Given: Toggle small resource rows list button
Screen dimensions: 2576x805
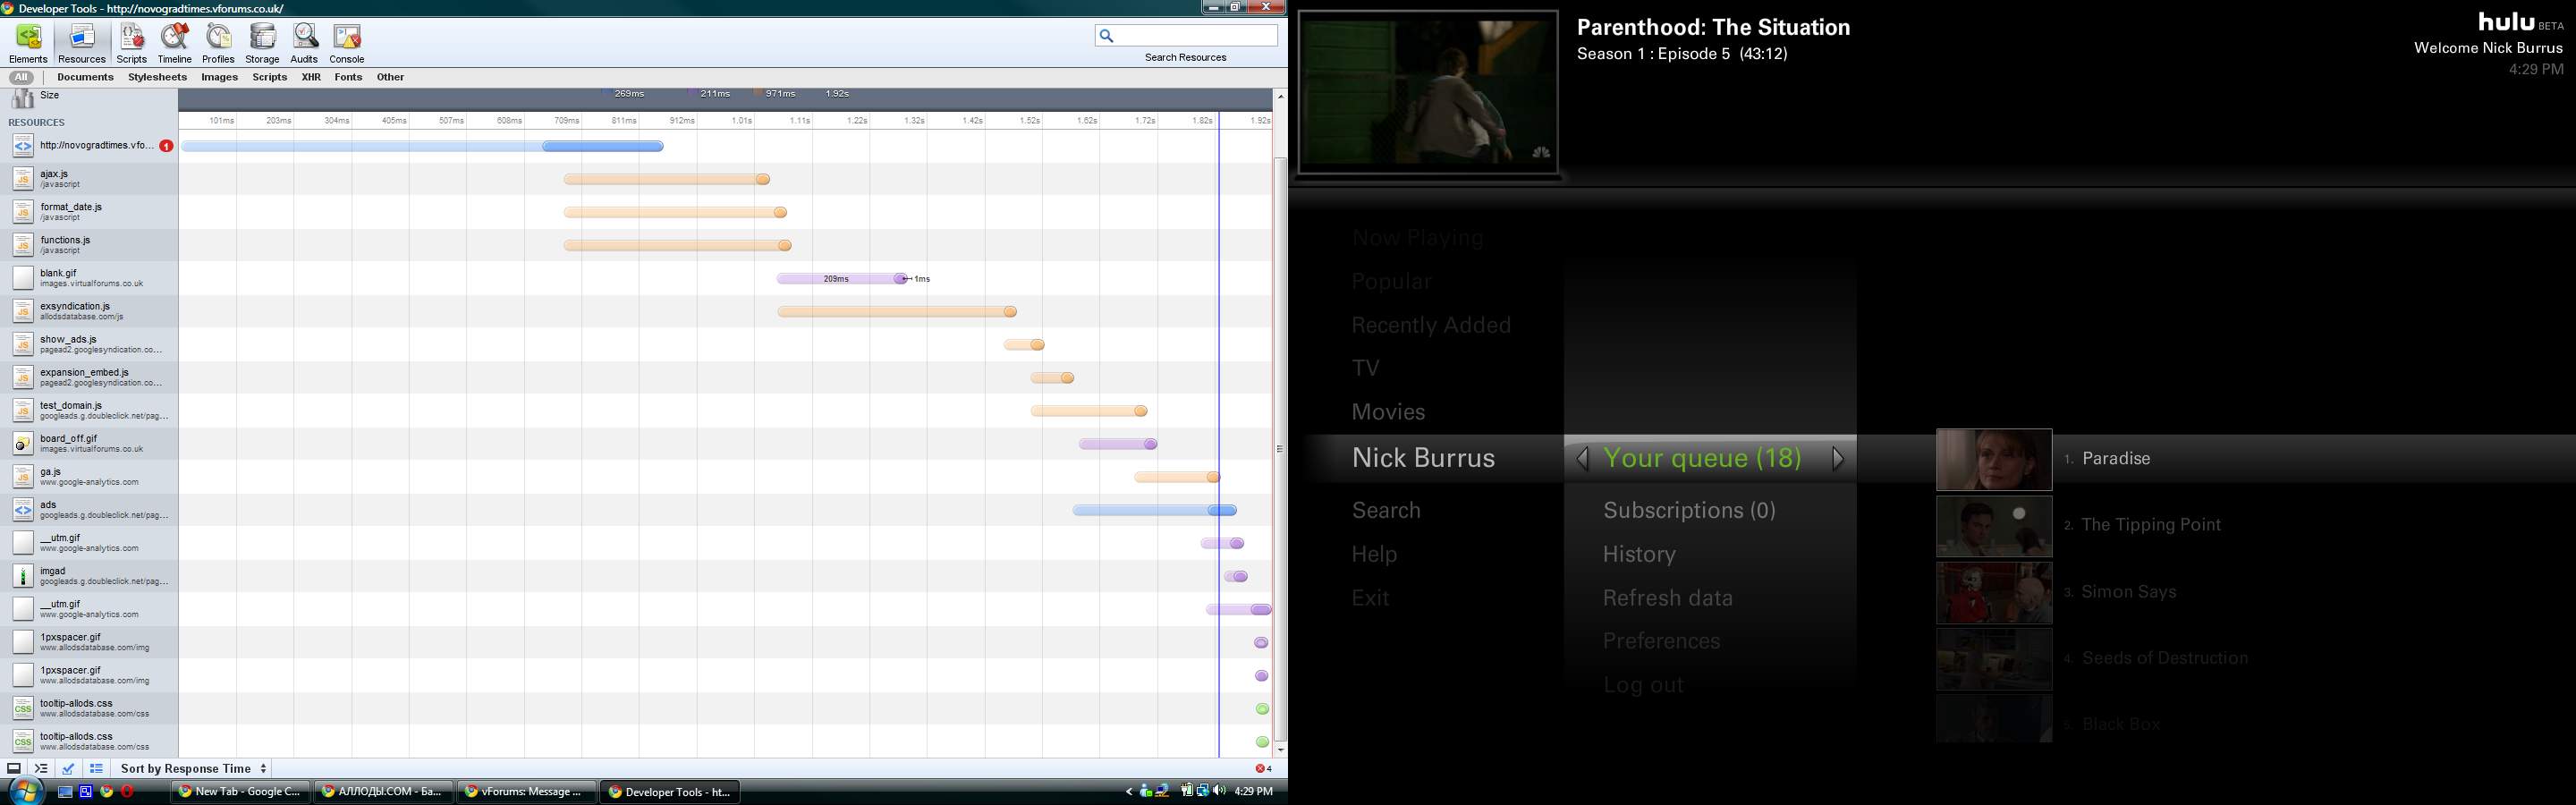Looking at the screenshot, I should (96, 768).
